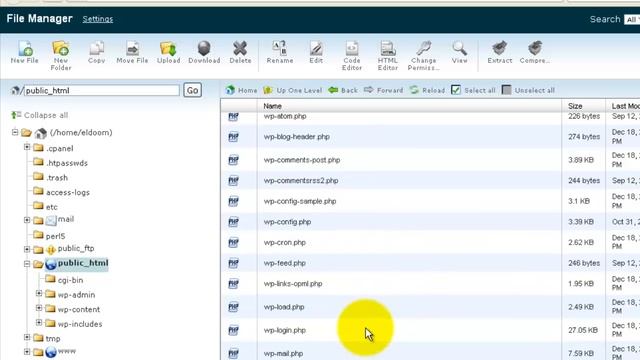Delete the selected item
Viewport: 640px width, 360px height.
[240, 52]
